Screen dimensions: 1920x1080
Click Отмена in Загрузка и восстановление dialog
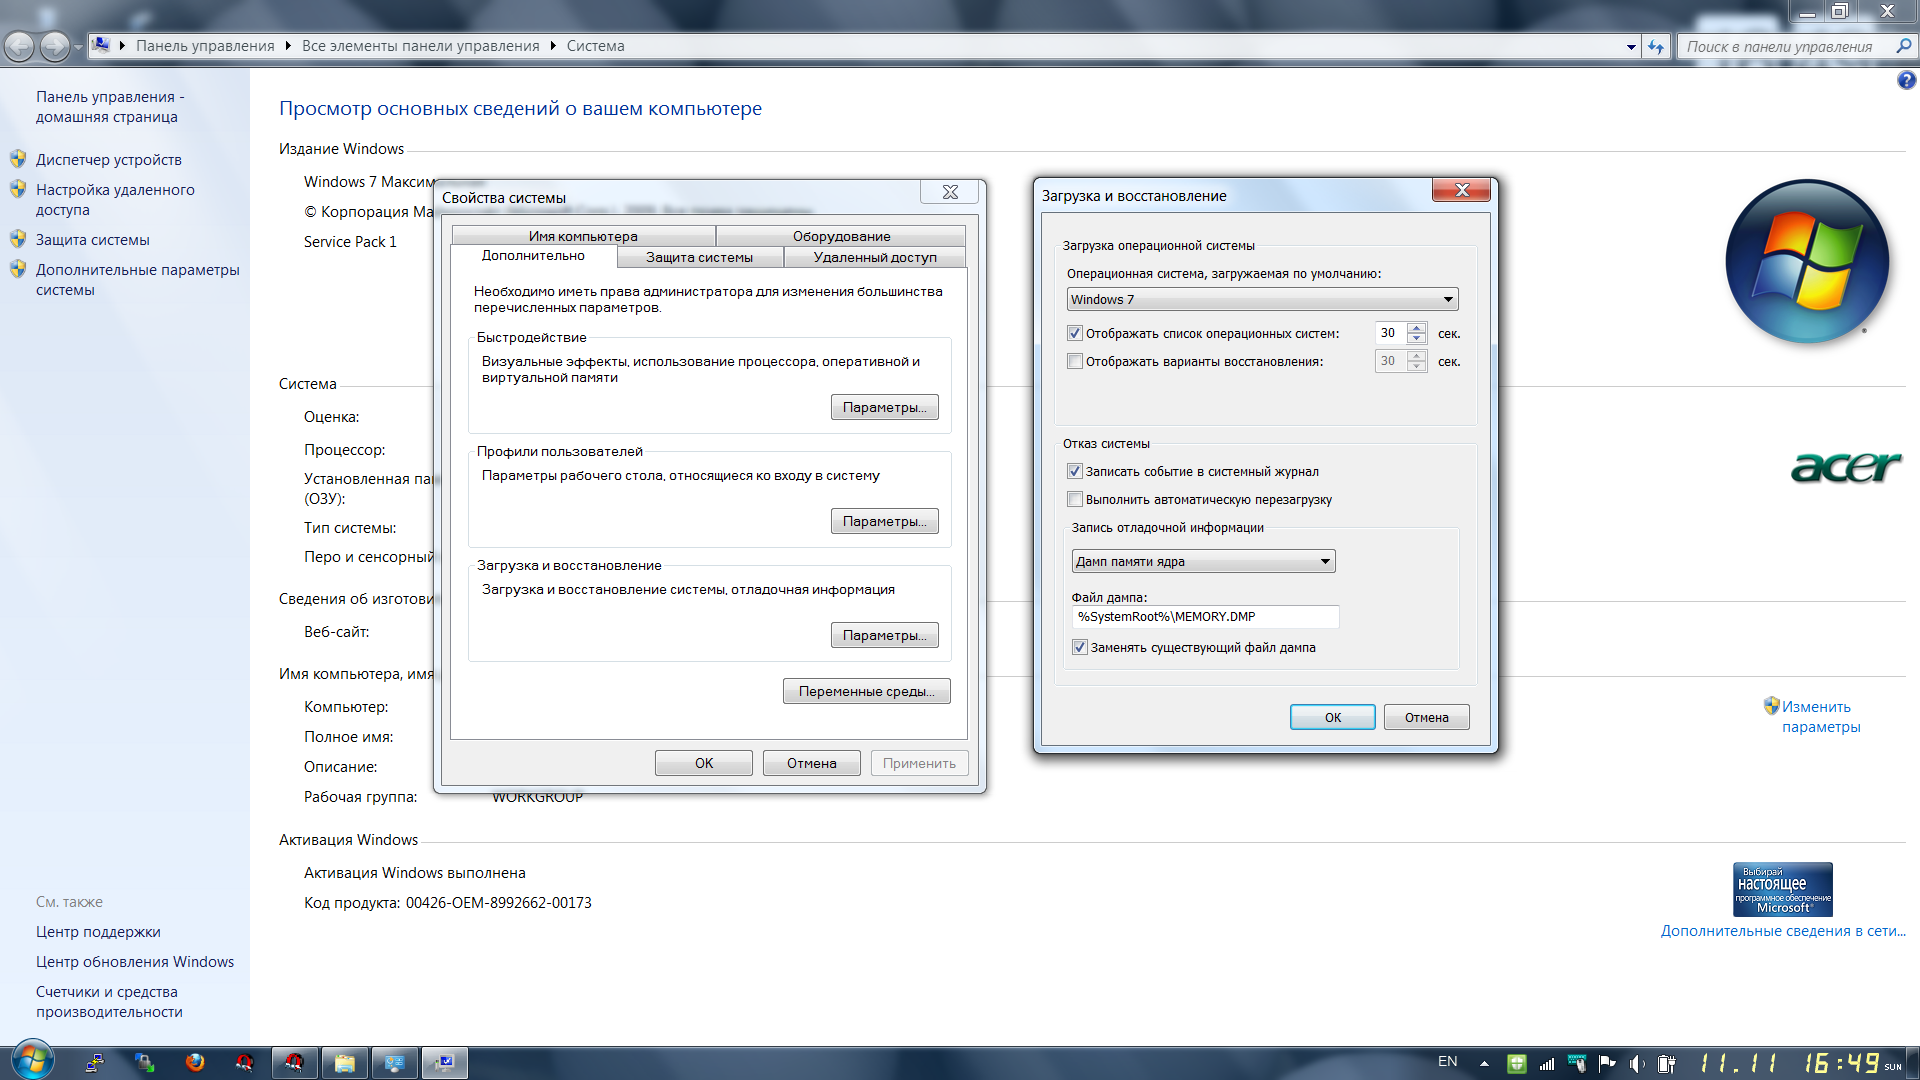pos(1426,717)
